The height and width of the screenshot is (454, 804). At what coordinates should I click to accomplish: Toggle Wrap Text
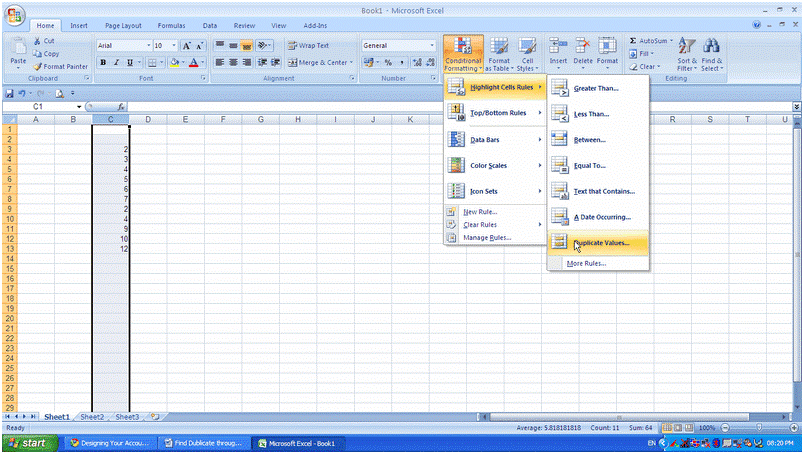[308, 46]
